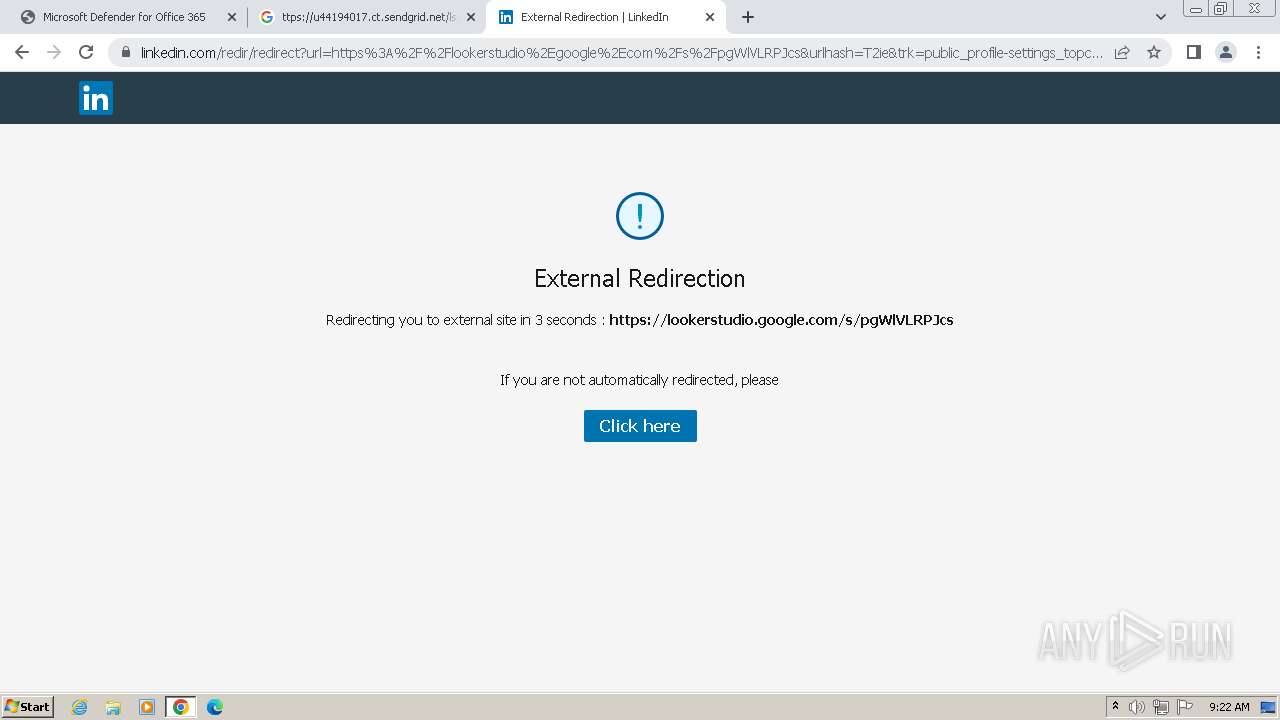Screen dimensions: 1280x720
Task: Open the Chrome profile menu
Action: pyautogui.click(x=1226, y=52)
